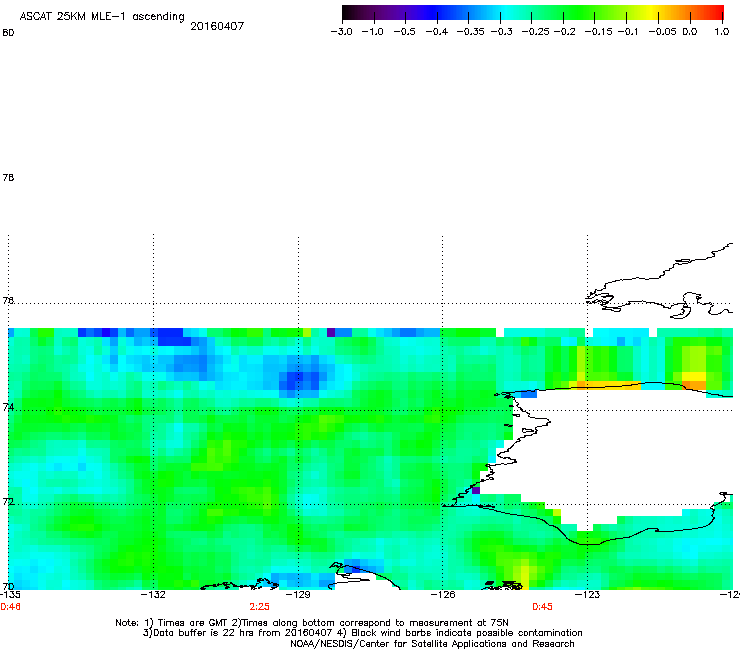Click the '-0.25' colorbar label
This screenshot has height=650, width=740.
535,32
